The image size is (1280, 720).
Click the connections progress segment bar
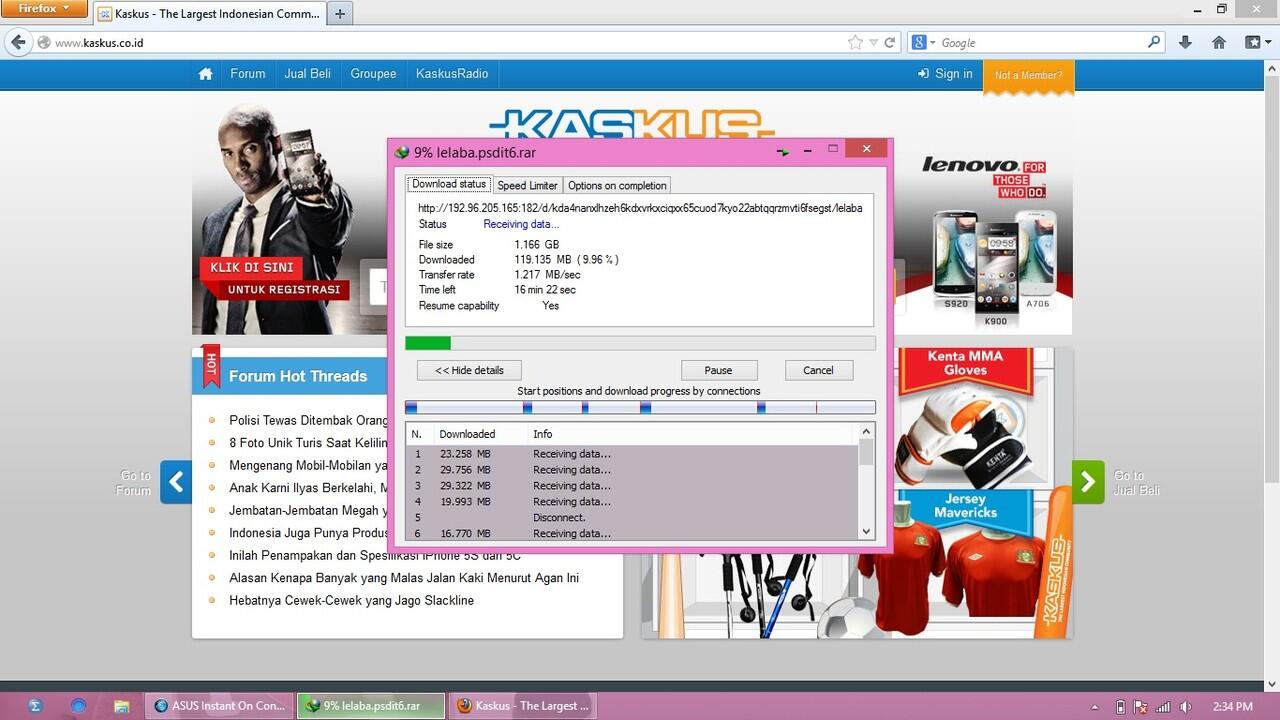(x=640, y=407)
